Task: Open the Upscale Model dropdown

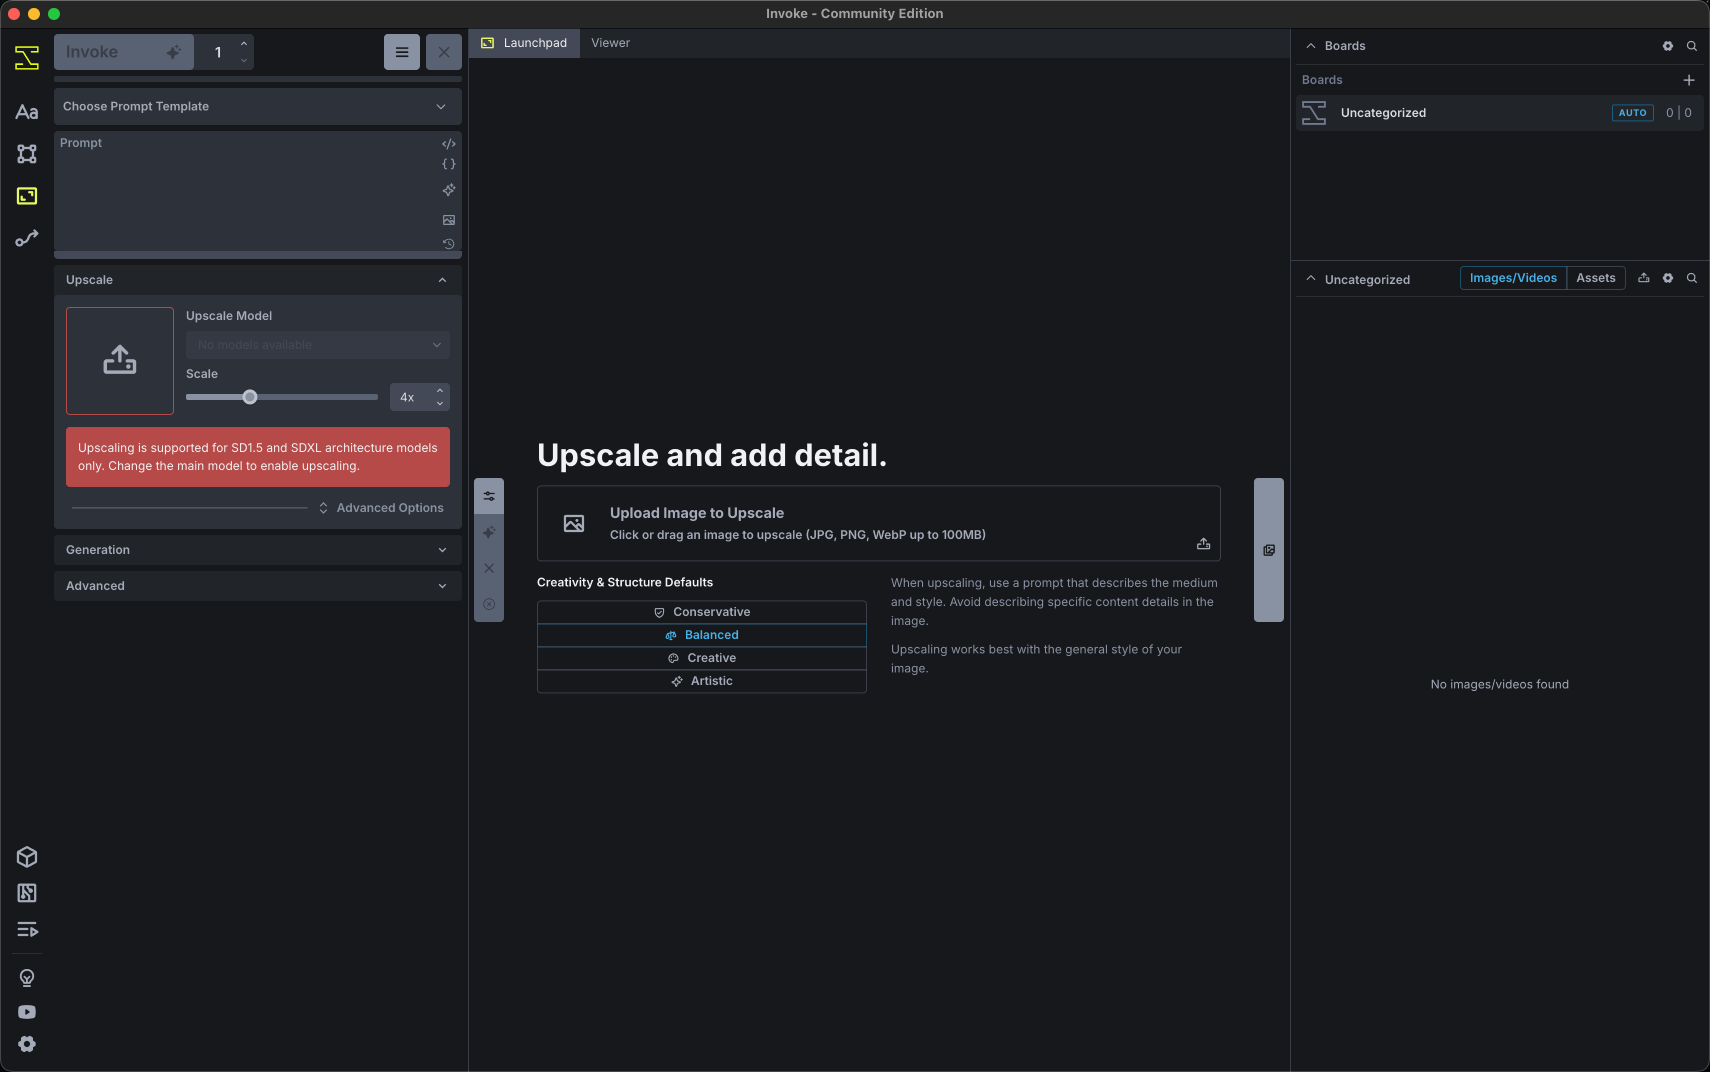Action: 318,345
